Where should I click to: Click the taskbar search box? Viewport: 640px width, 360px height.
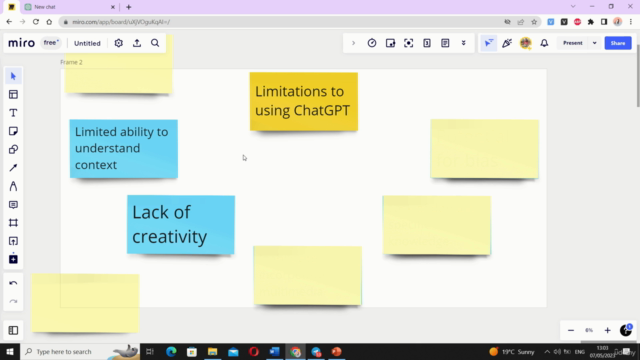point(80,351)
